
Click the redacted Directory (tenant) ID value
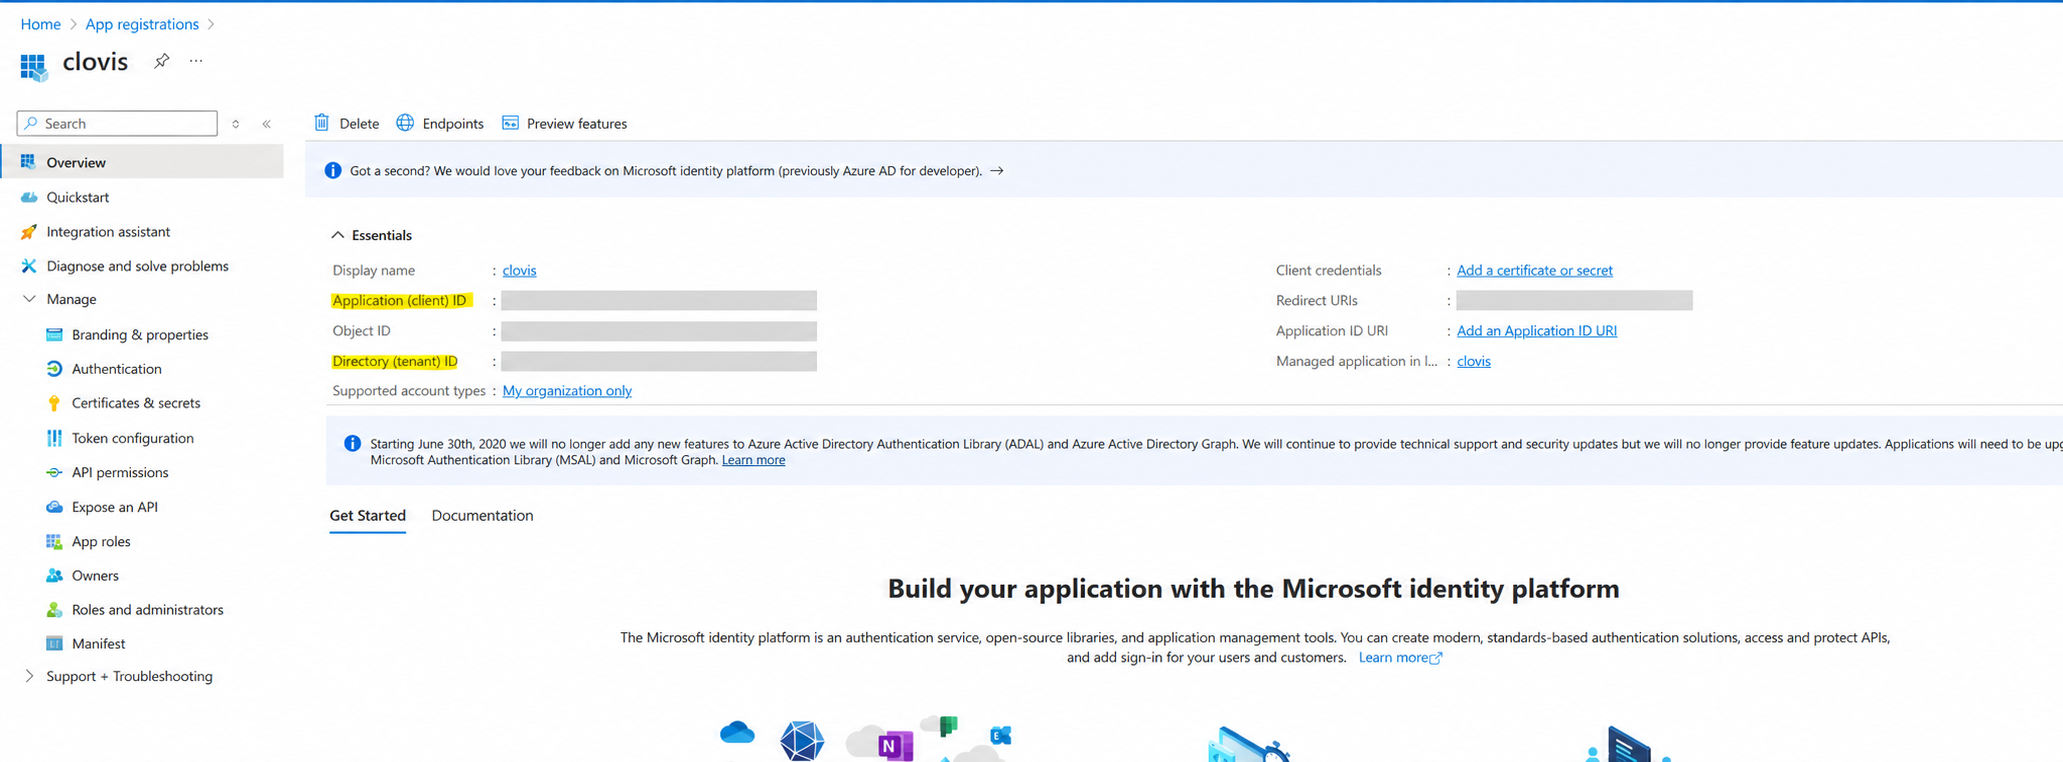pos(659,361)
